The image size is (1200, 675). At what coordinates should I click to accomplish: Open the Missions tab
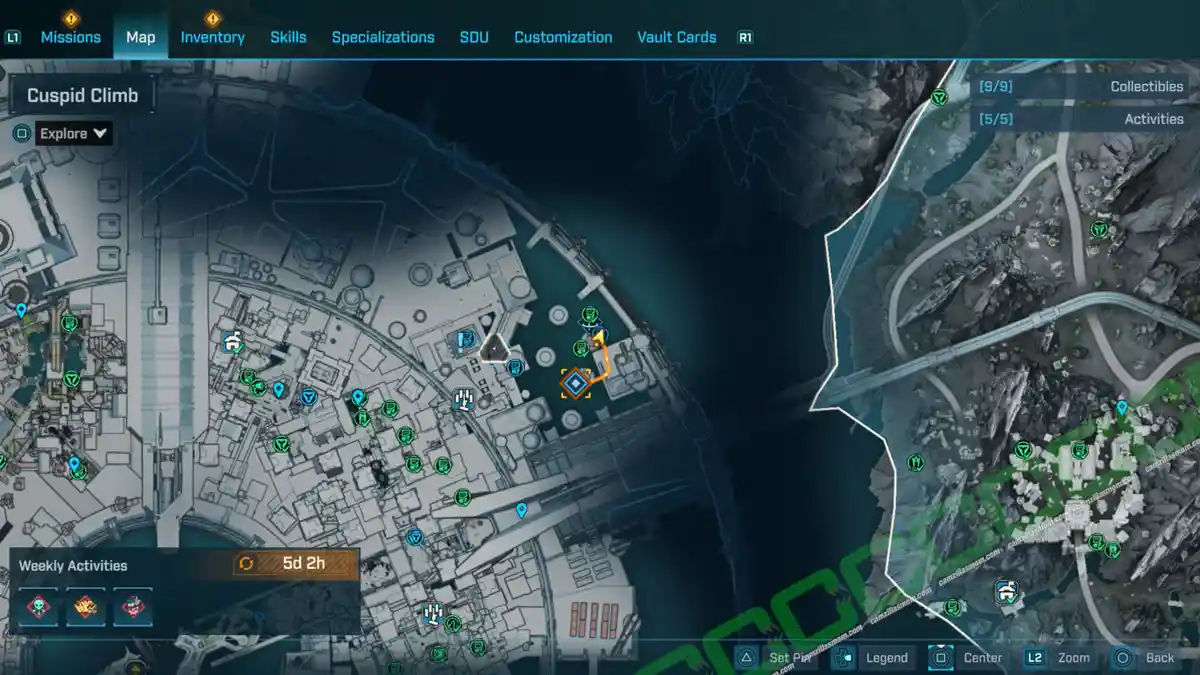click(x=70, y=37)
